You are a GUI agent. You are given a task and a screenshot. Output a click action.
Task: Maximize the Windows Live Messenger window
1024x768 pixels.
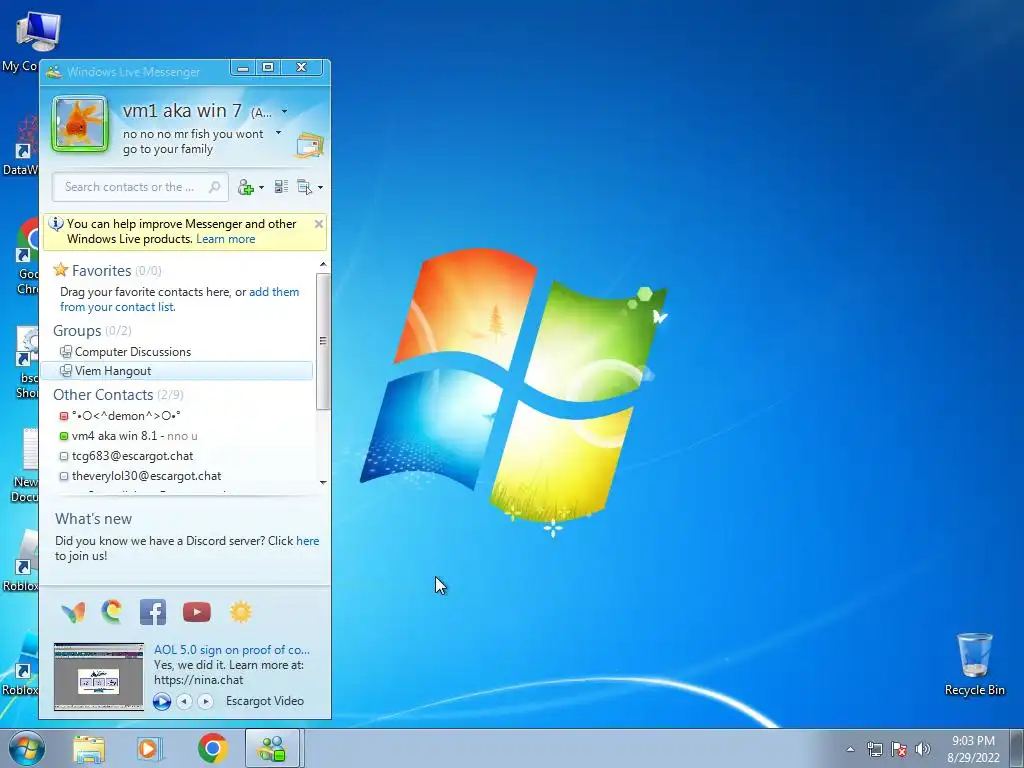pos(268,67)
